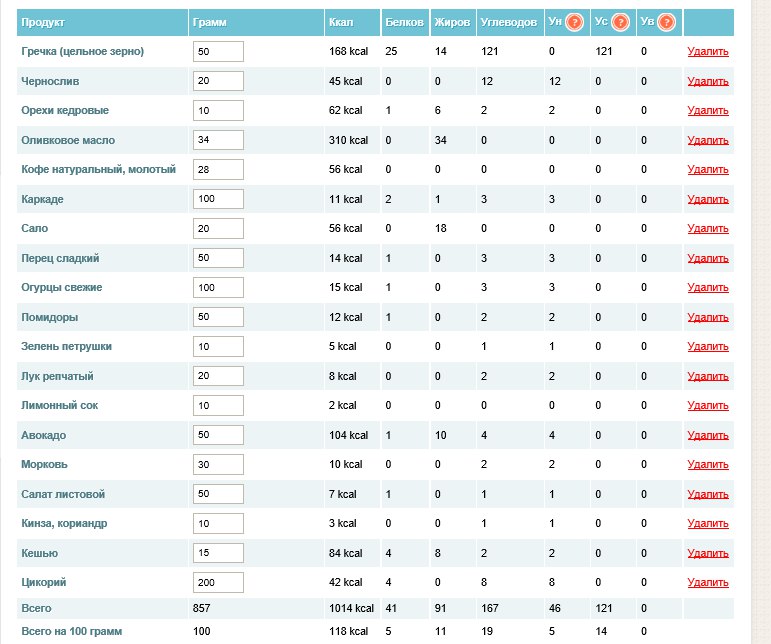
Task: Edit the grams value for Огурцы свежие
Action: pos(218,288)
